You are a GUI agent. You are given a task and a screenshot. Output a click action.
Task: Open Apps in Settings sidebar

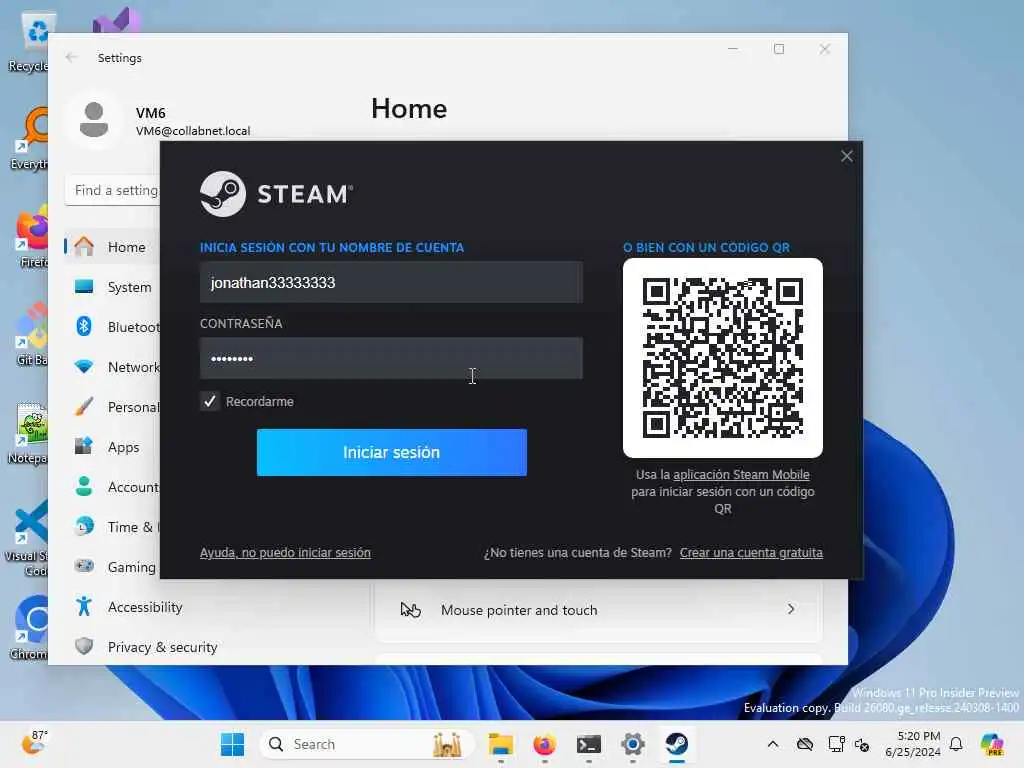[x=112, y=447]
